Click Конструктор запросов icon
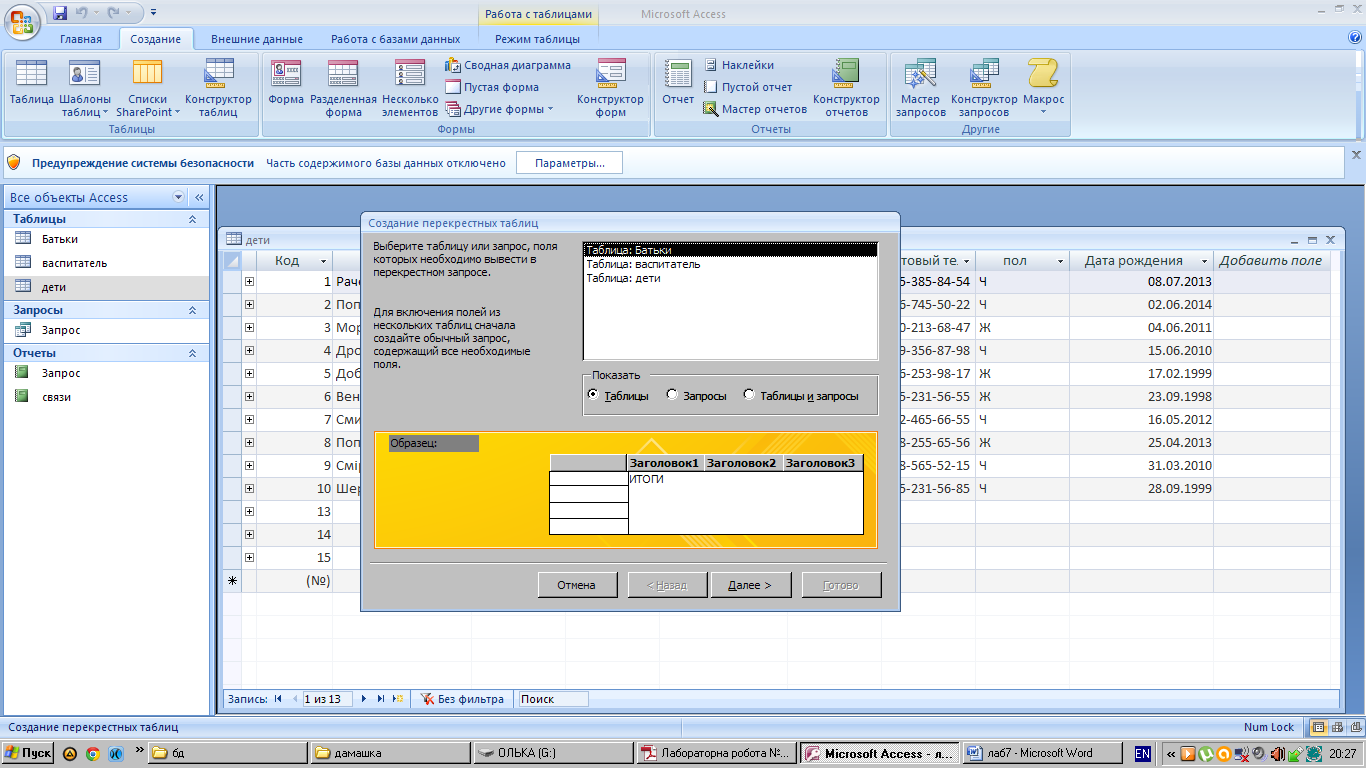This screenshot has height=768, width=1366. 984,87
